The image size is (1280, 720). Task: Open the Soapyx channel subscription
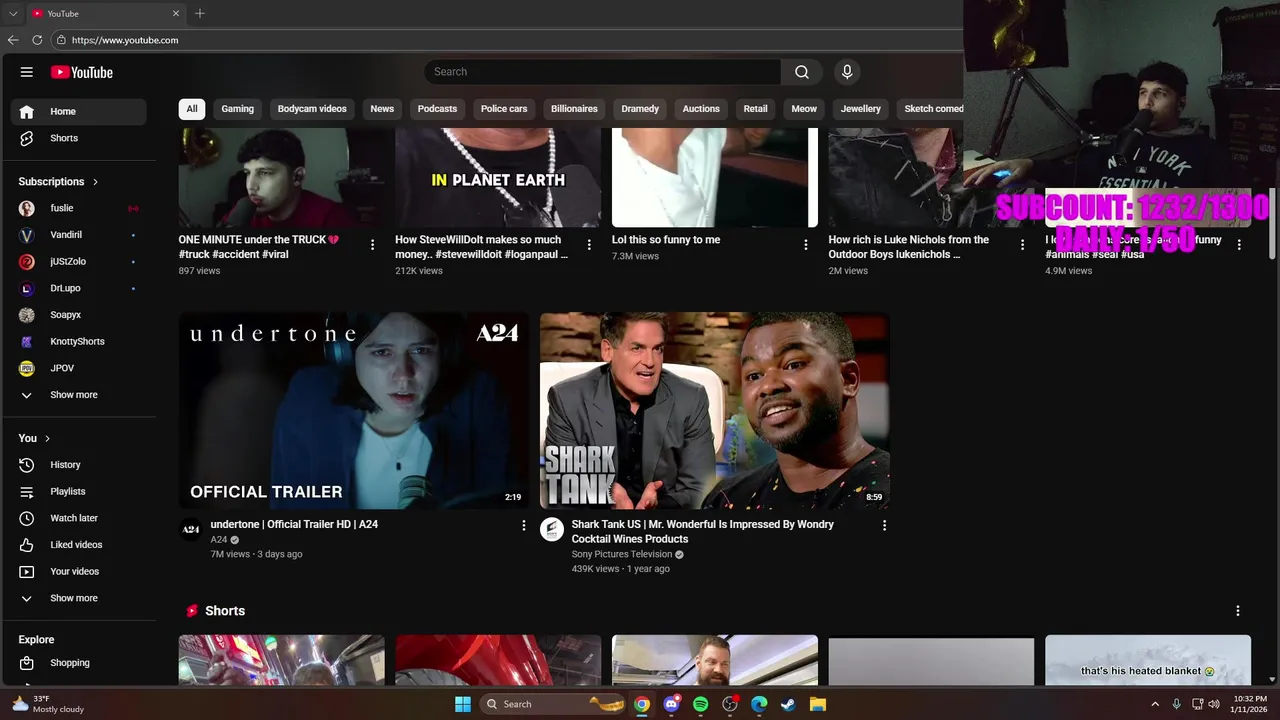79,315
